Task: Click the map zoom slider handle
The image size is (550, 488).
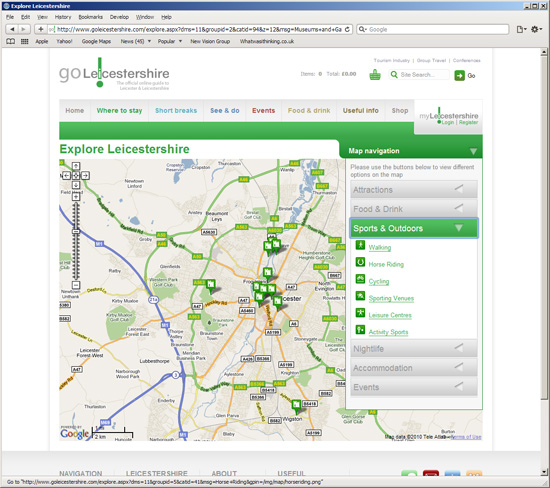Action: click(x=76, y=232)
